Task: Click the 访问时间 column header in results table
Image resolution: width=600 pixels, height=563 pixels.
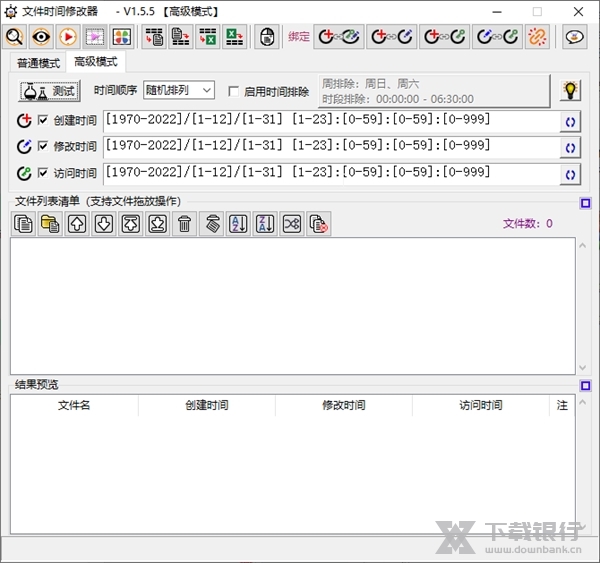Action: point(481,405)
